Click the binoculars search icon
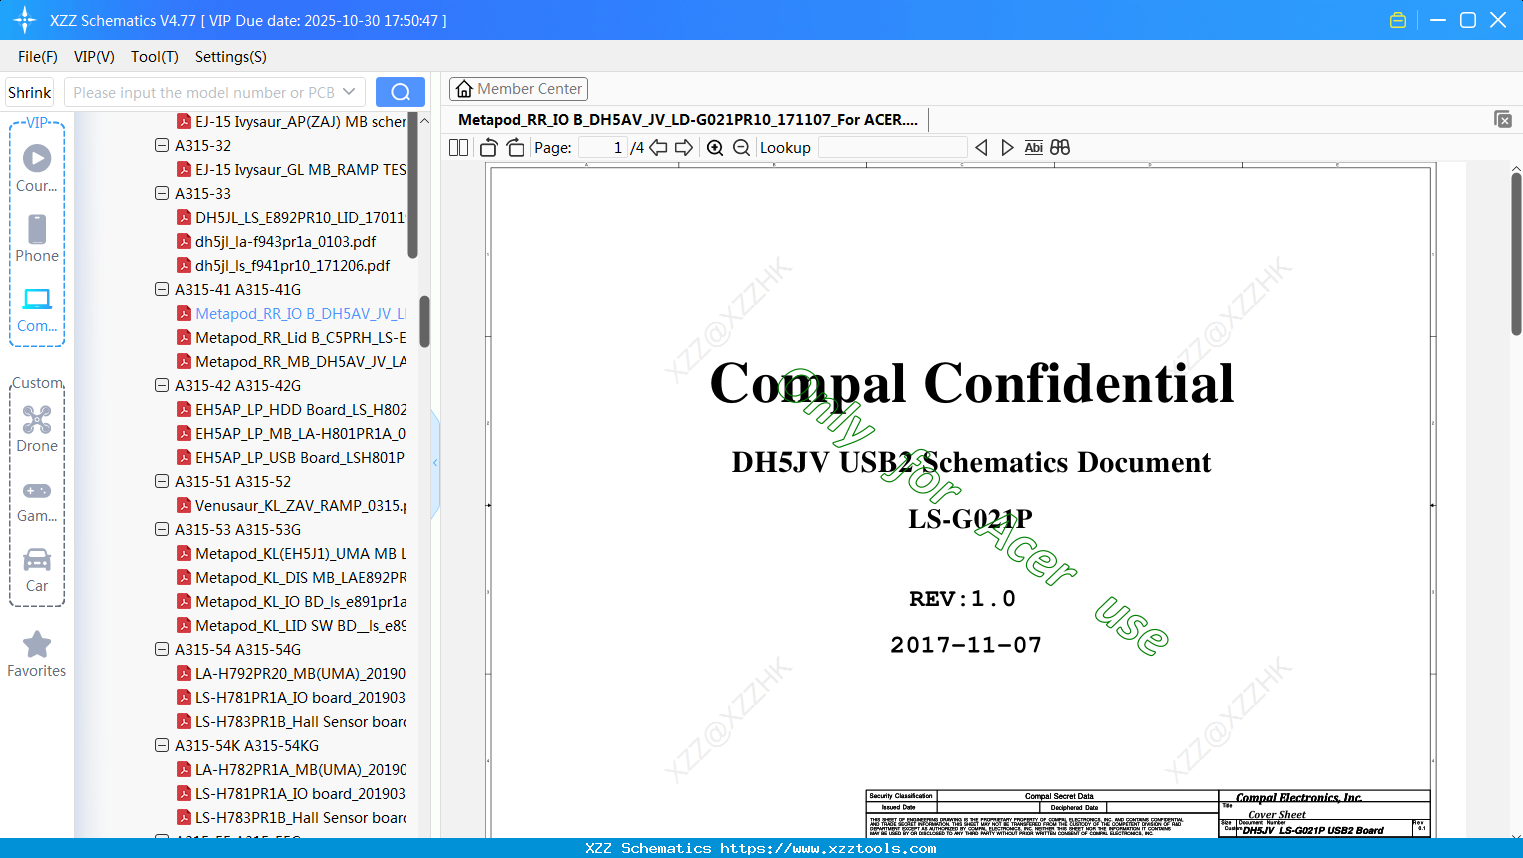The height and width of the screenshot is (858, 1523). pos(1060,148)
